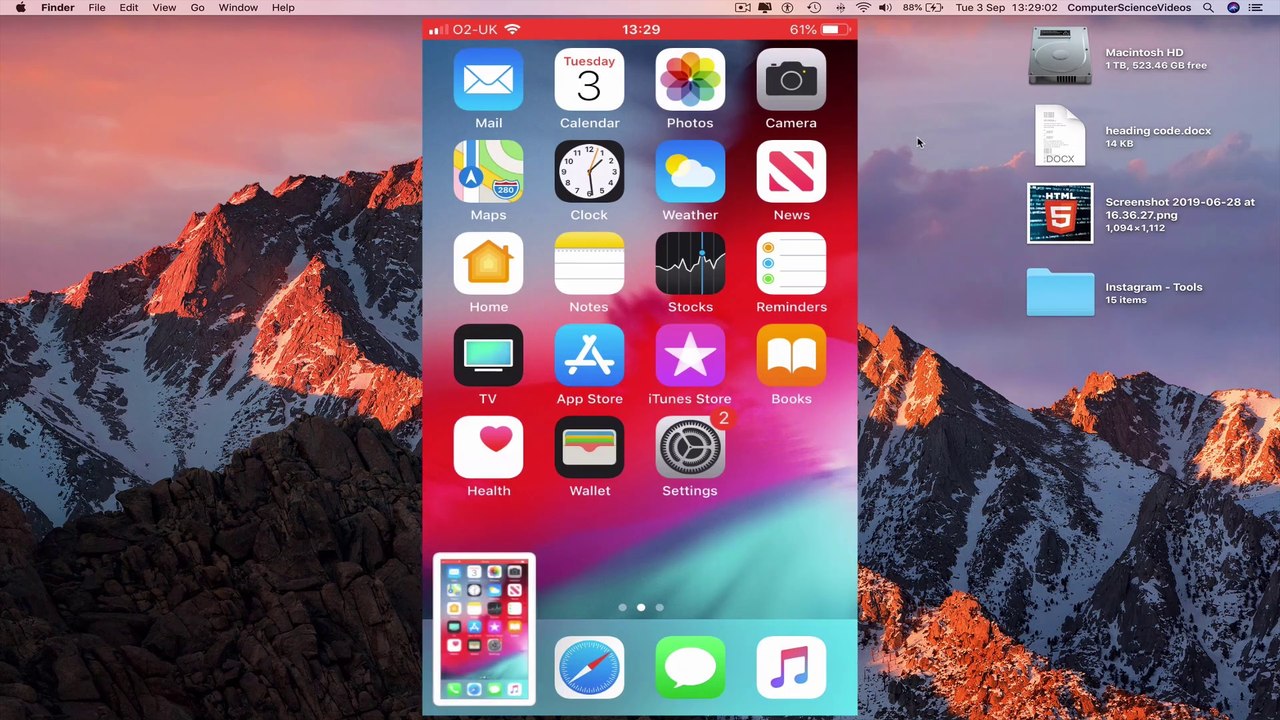The width and height of the screenshot is (1280, 720).
Task: Tap the Stocks app icon
Action: point(690,264)
